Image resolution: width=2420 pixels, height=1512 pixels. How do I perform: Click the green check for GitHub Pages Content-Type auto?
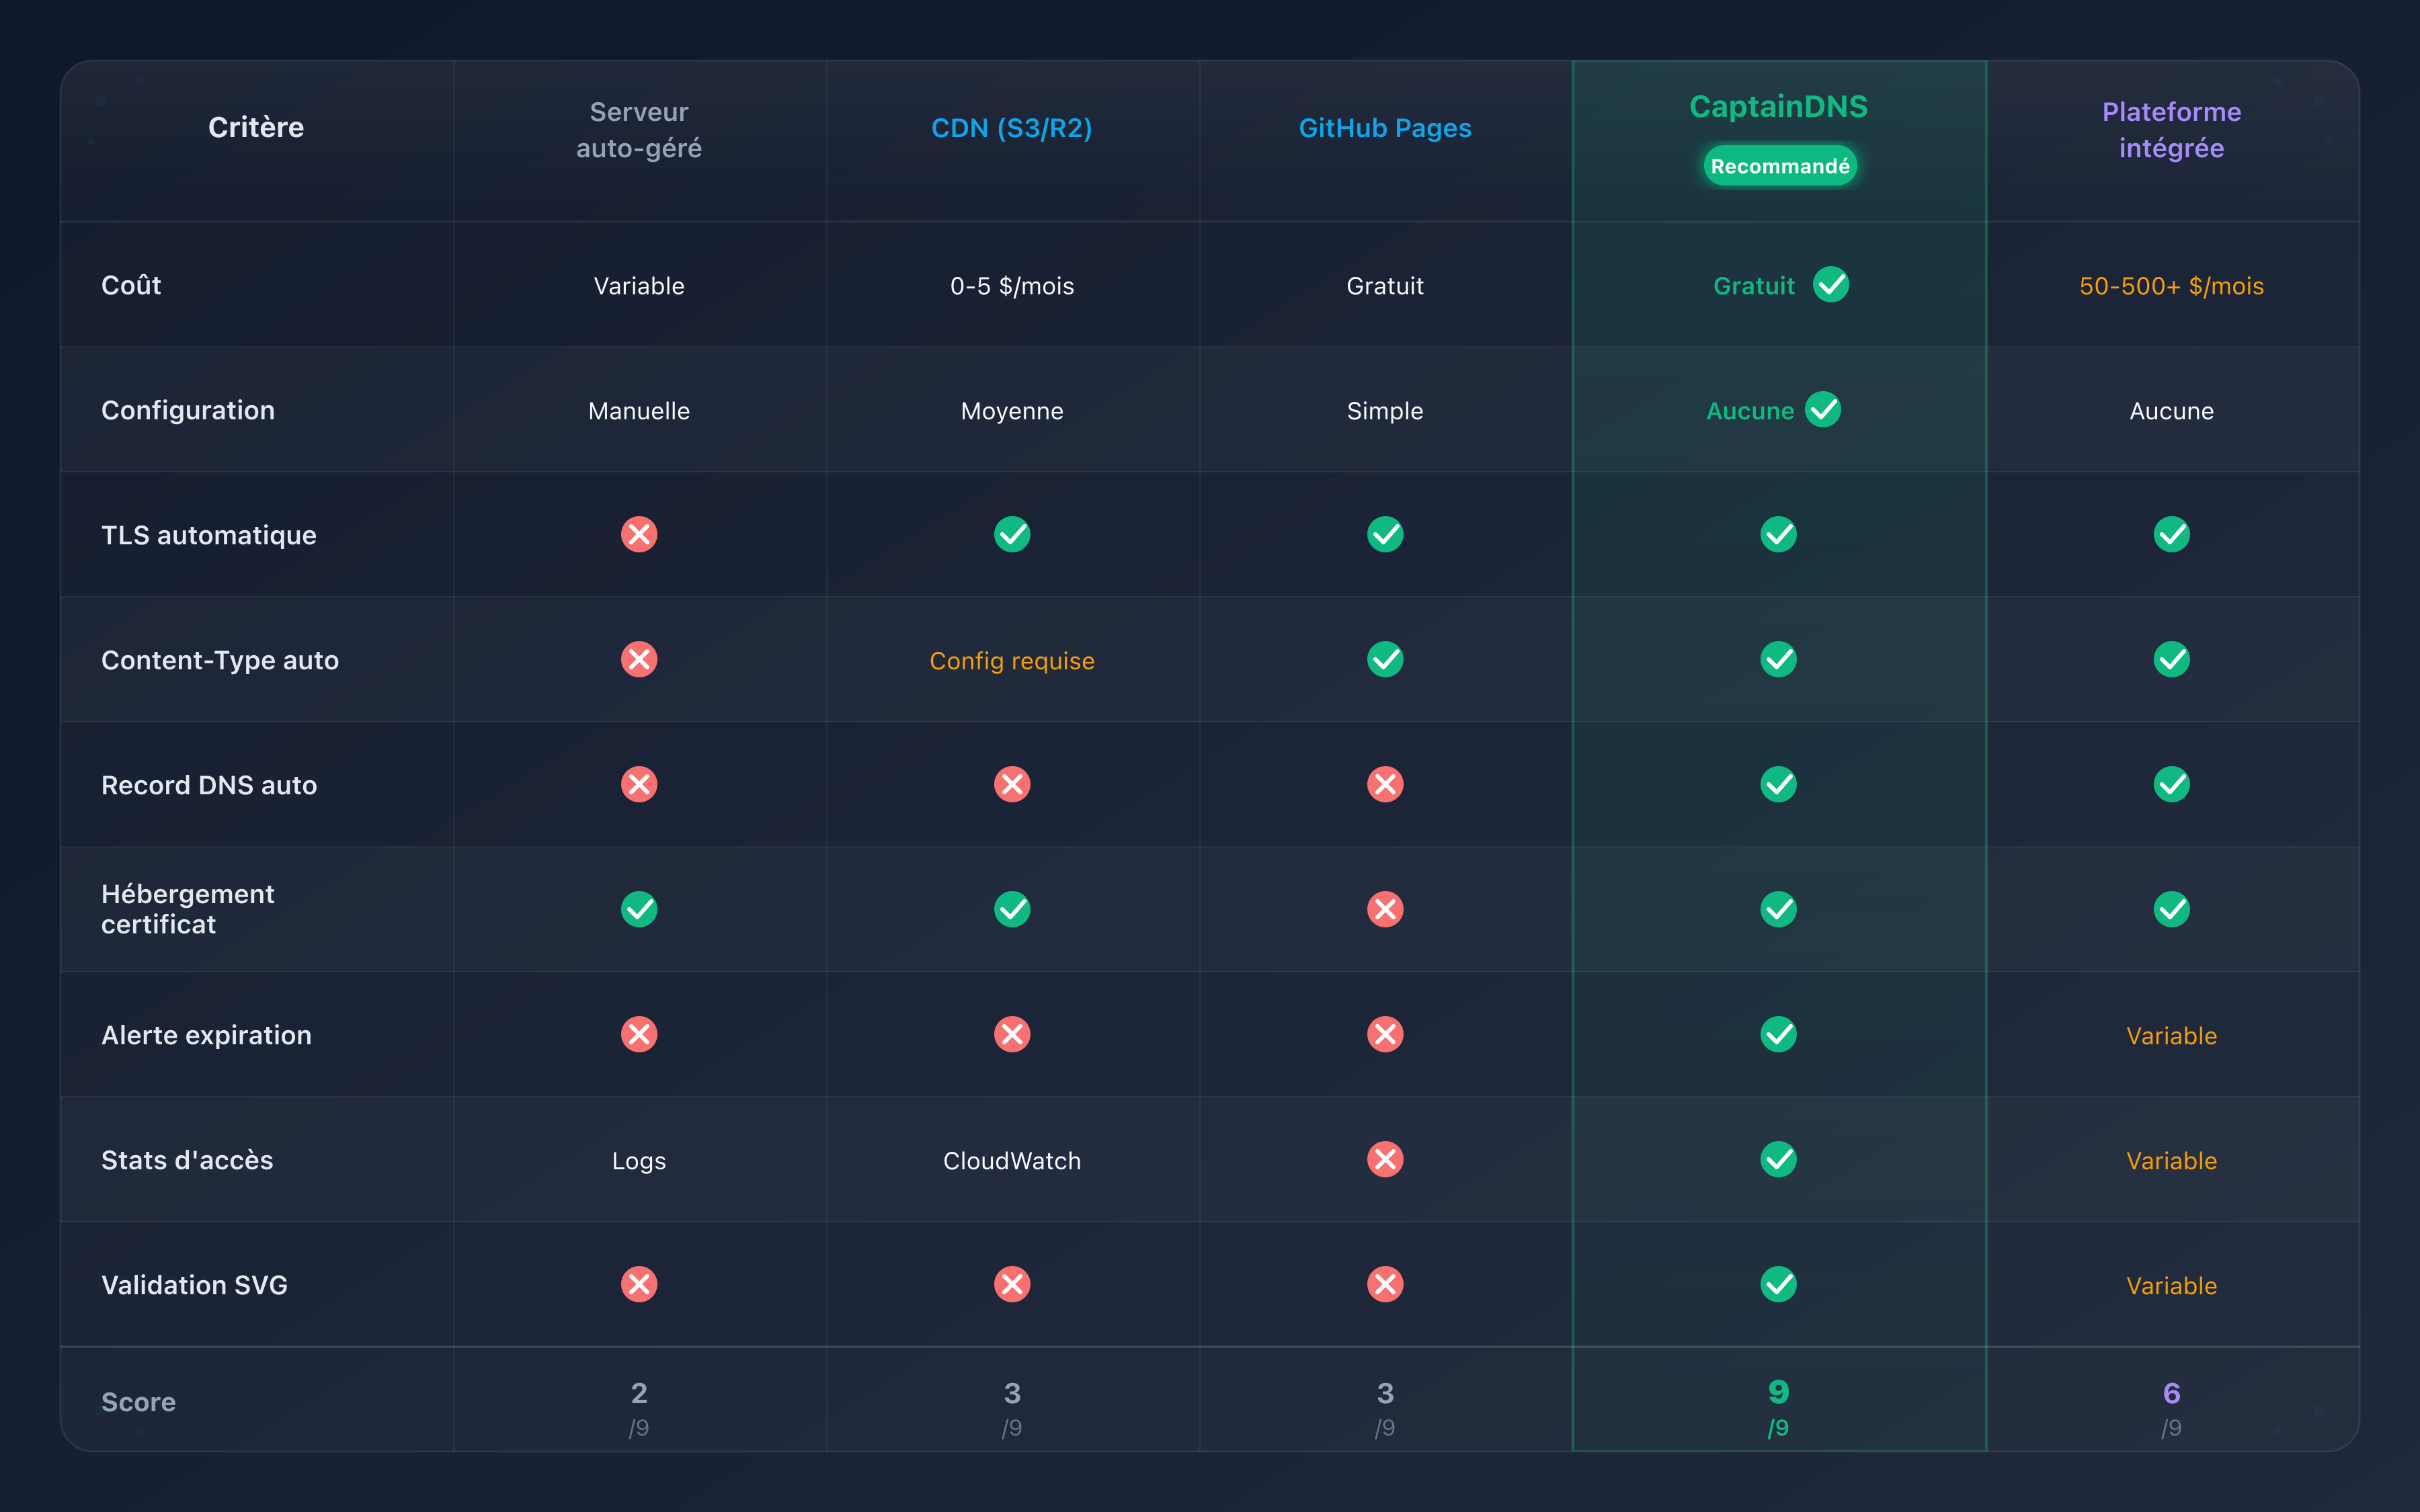[1385, 659]
